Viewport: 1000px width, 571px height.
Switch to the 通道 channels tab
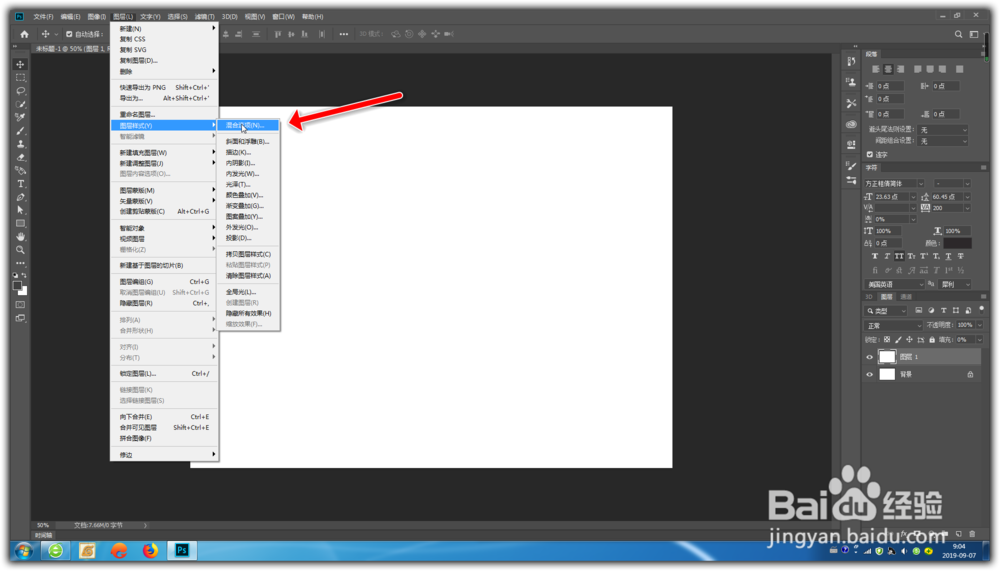click(906, 297)
